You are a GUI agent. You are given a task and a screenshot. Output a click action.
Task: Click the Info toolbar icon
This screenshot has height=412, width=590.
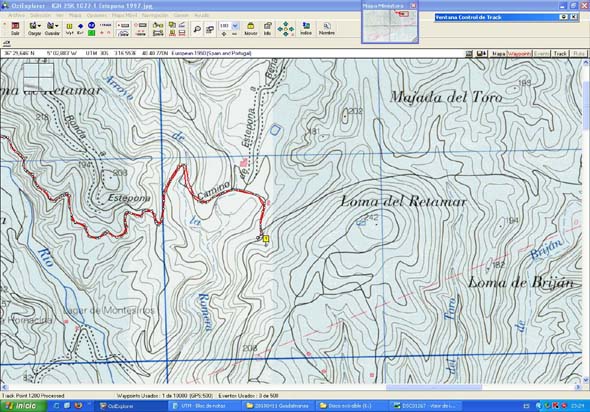268,29
